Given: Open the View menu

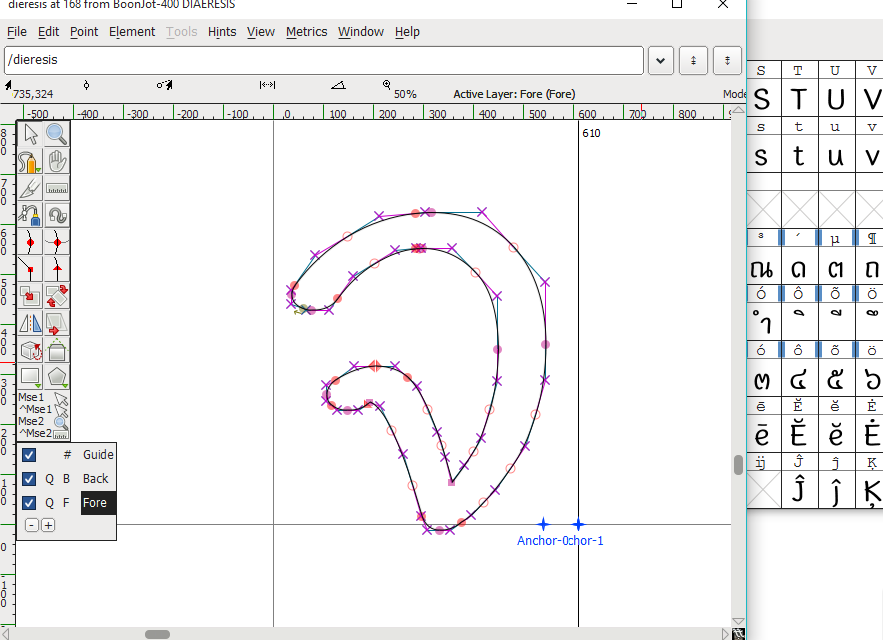Looking at the screenshot, I should (x=261, y=32).
